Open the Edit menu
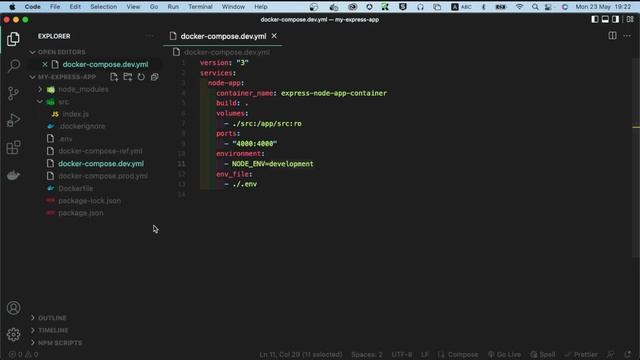The height and width of the screenshot is (360, 640). (75, 7)
